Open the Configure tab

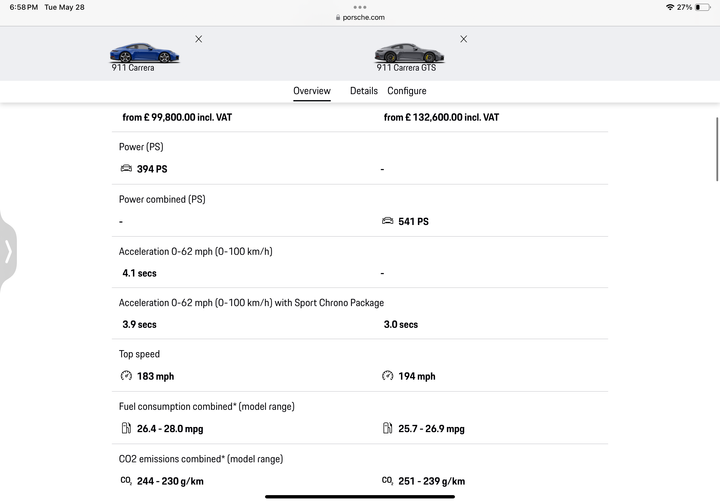pos(407,91)
